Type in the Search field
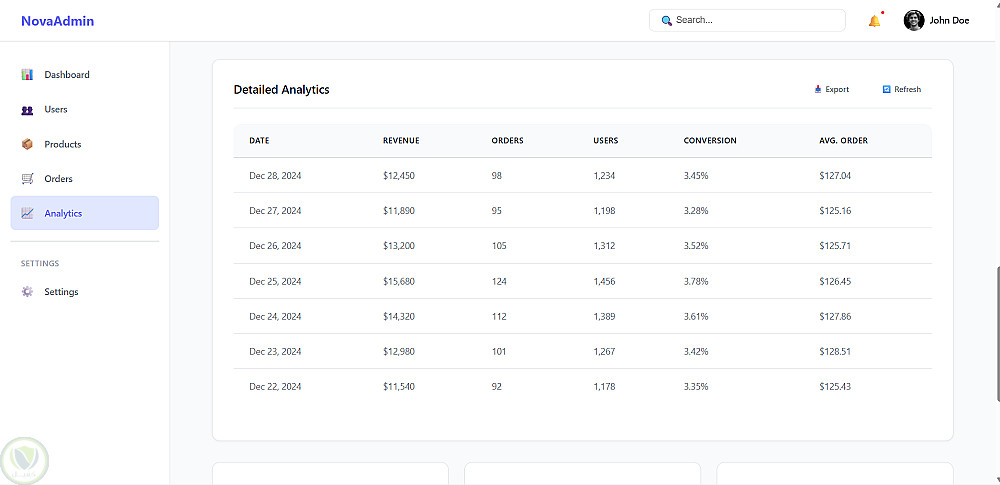Viewport: 1000px width, 485px height. pyautogui.click(x=755, y=20)
